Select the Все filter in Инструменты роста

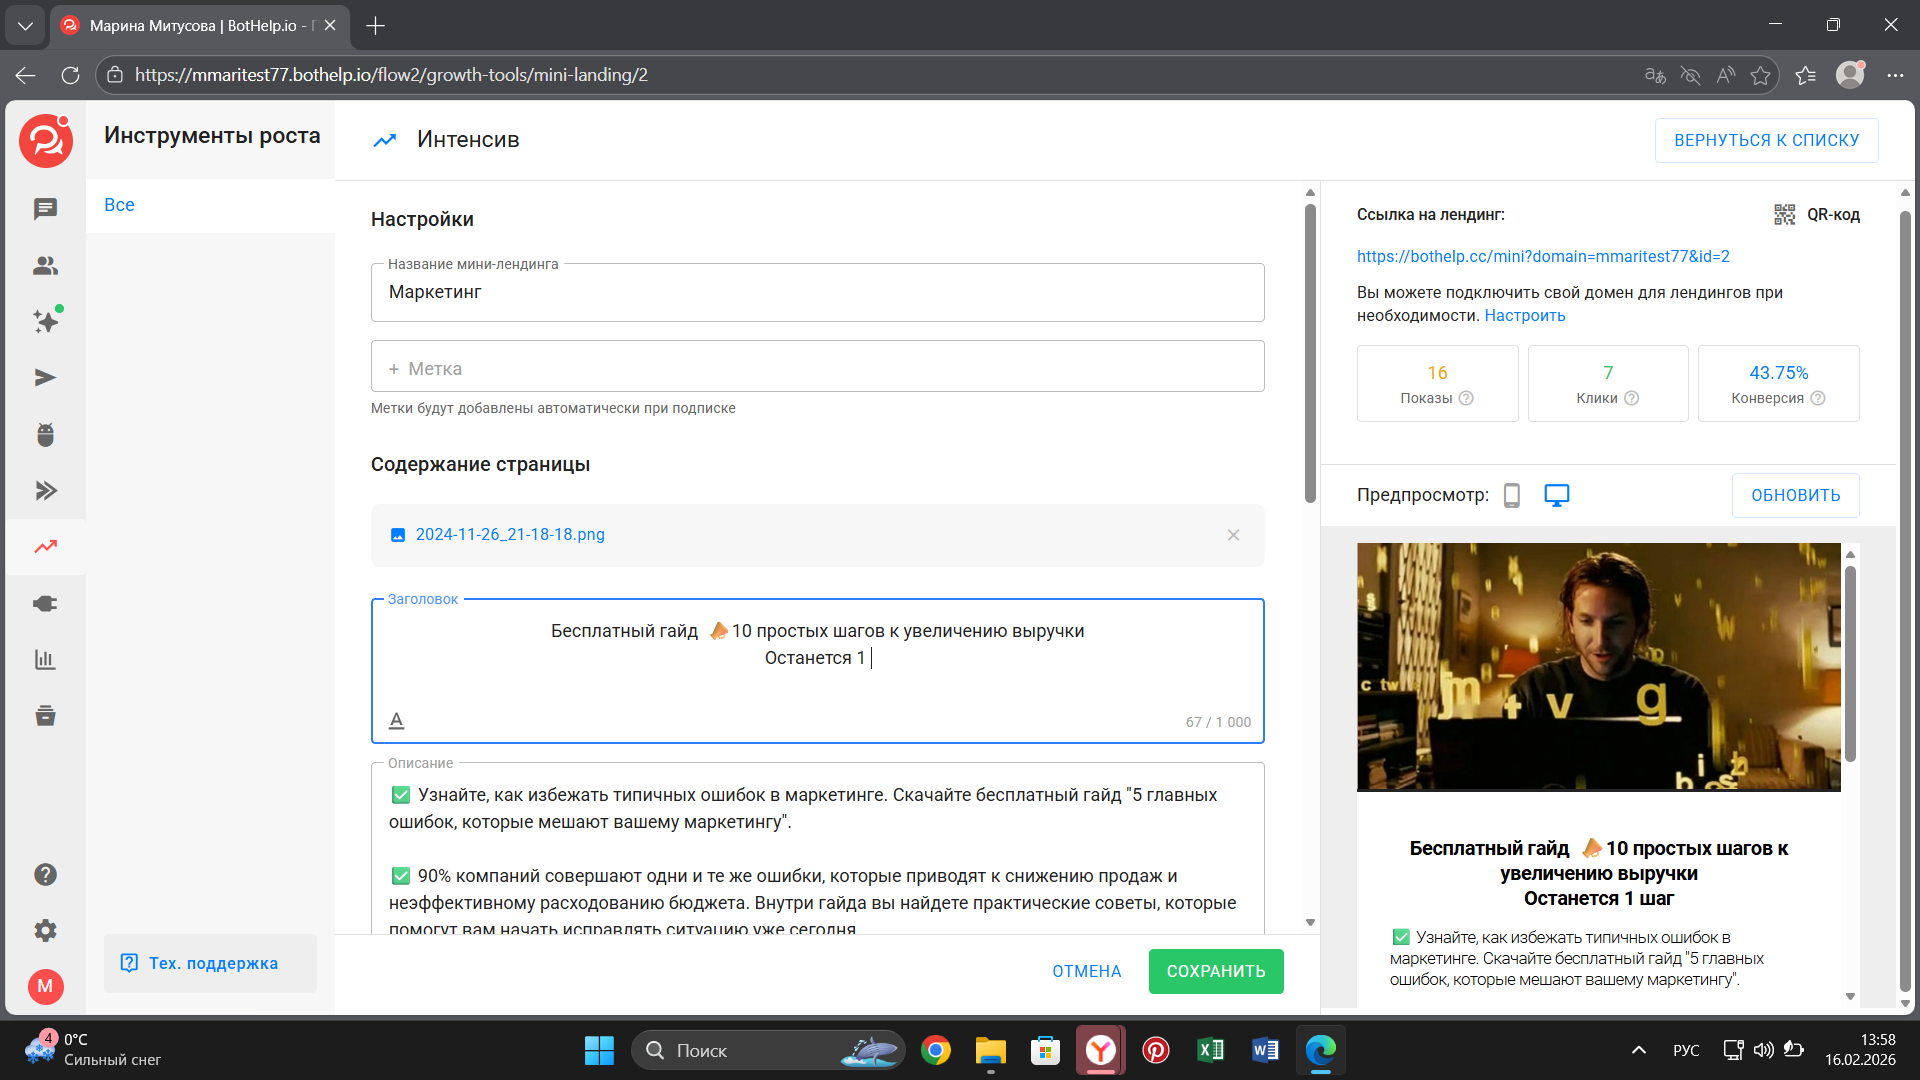click(x=119, y=204)
